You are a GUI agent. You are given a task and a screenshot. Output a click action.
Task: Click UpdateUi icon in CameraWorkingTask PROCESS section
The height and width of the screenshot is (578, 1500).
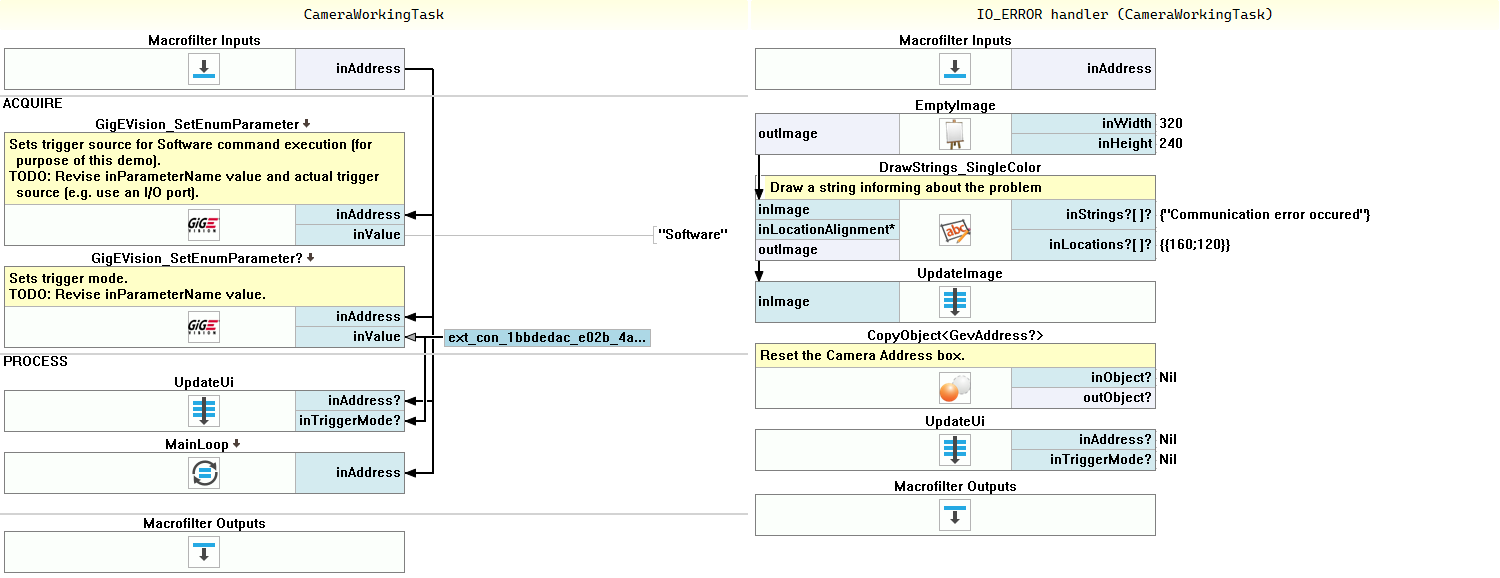coord(204,410)
